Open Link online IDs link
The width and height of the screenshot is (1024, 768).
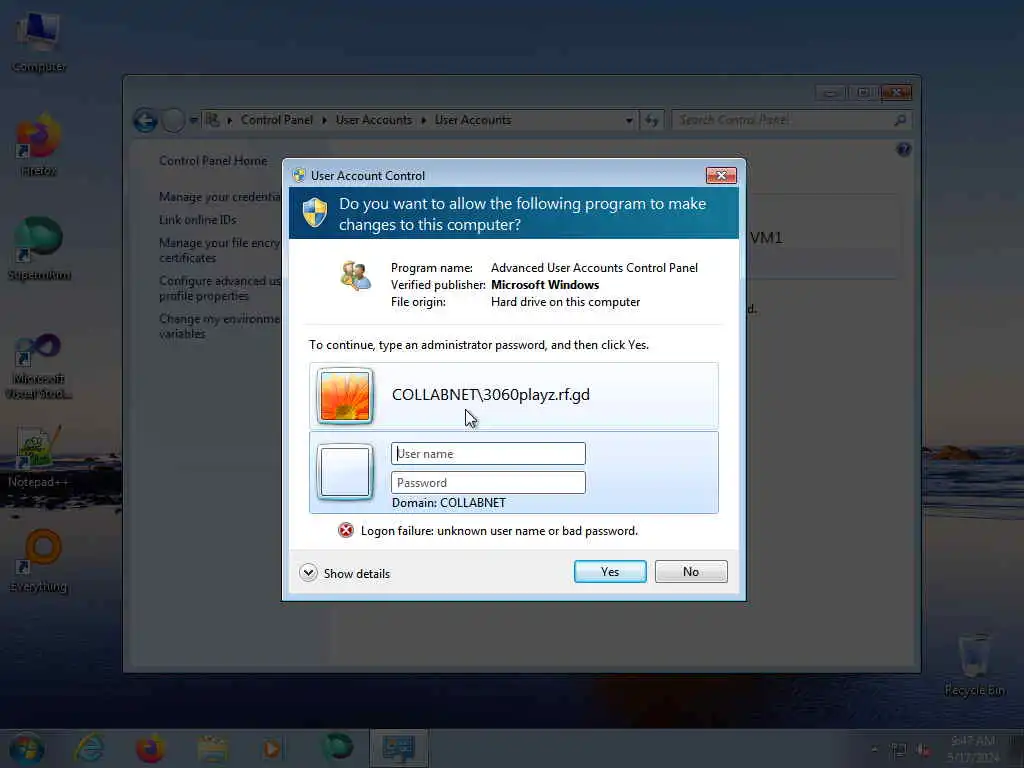pyautogui.click(x=197, y=219)
